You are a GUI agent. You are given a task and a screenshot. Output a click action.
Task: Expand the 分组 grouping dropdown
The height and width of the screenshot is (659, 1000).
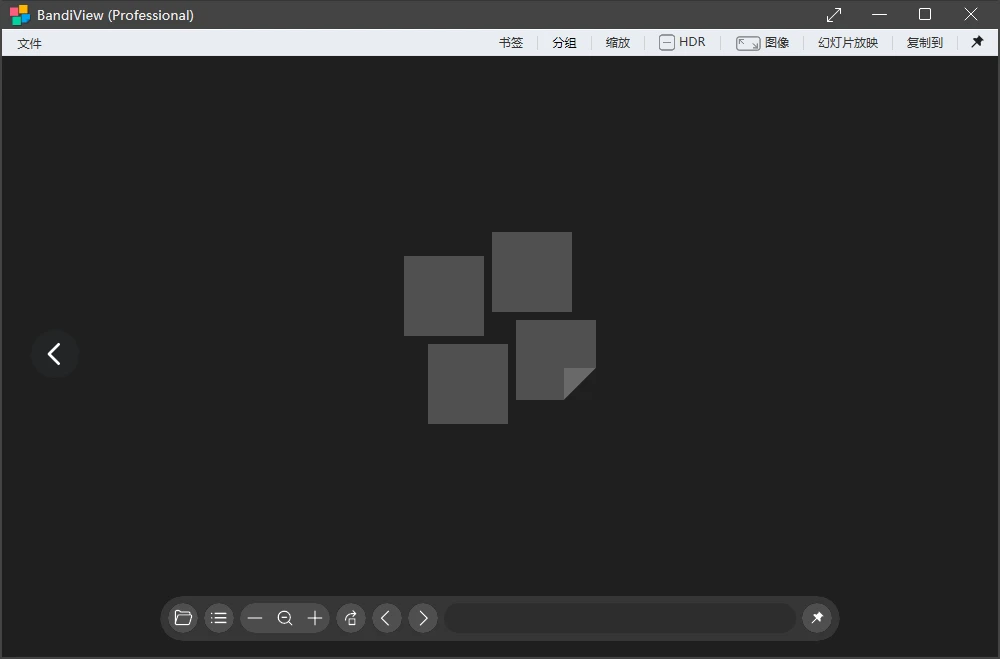coord(564,43)
